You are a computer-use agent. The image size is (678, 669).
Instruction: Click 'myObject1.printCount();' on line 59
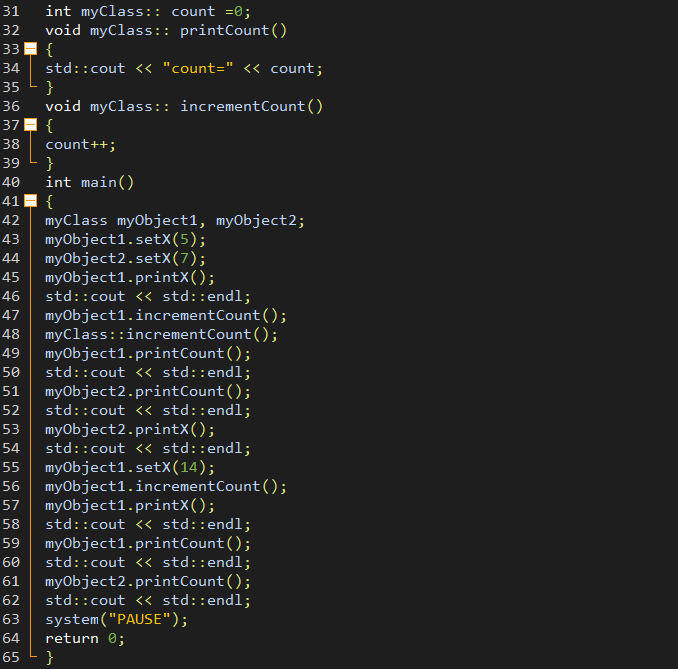click(148, 544)
